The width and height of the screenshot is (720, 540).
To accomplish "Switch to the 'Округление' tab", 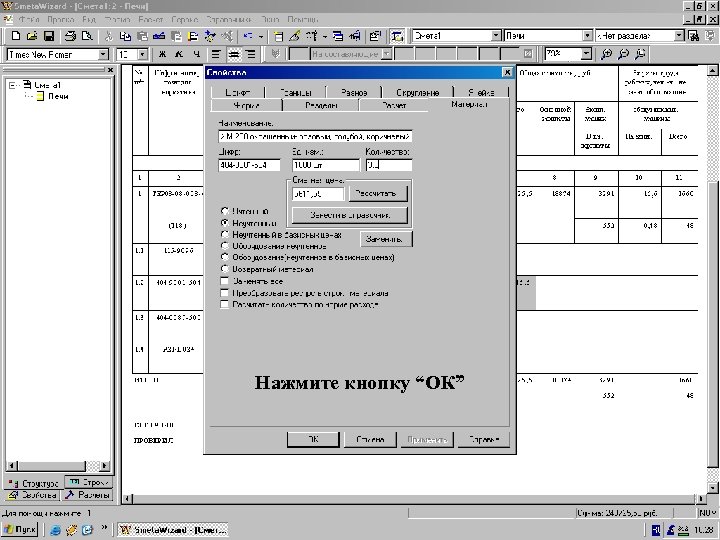I will tap(417, 91).
